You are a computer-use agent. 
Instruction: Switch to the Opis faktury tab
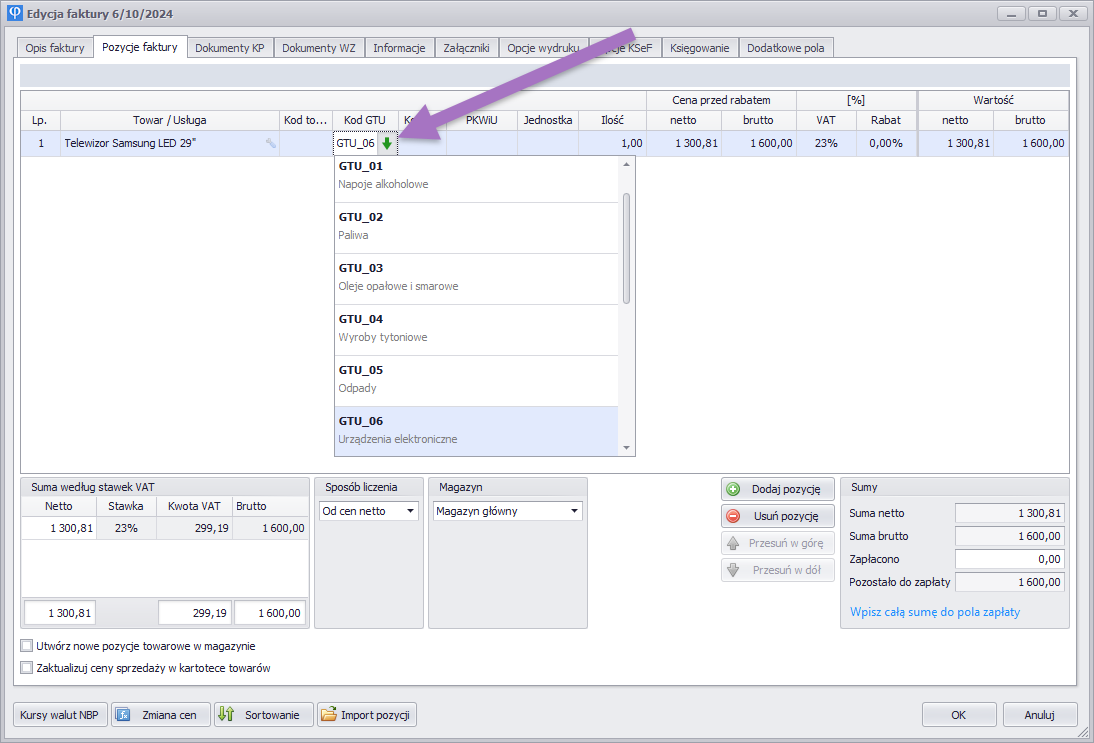(55, 47)
